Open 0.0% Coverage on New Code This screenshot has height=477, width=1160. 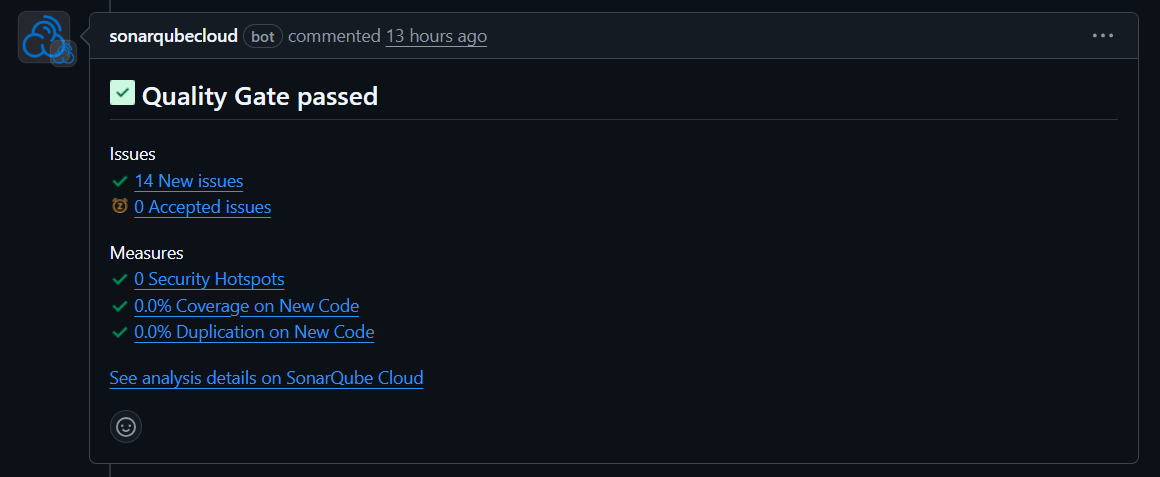[x=247, y=306]
